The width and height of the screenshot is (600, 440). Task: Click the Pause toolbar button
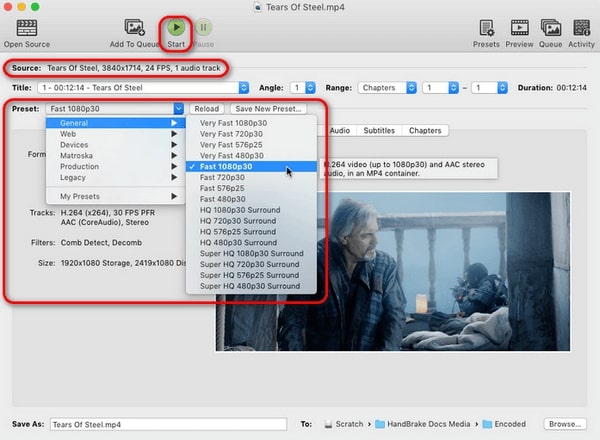coord(204,34)
